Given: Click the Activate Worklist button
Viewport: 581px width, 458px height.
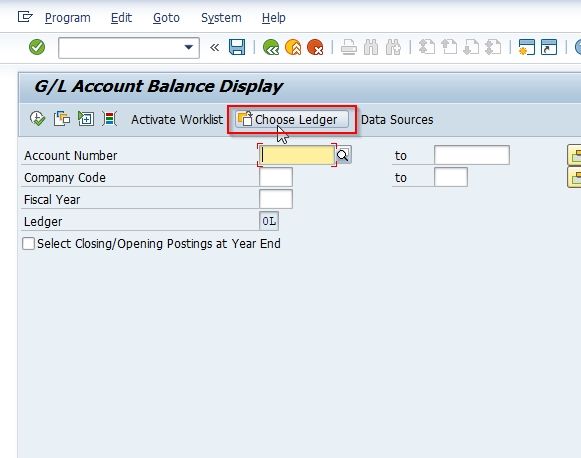Looking at the screenshot, I should click(x=177, y=119).
